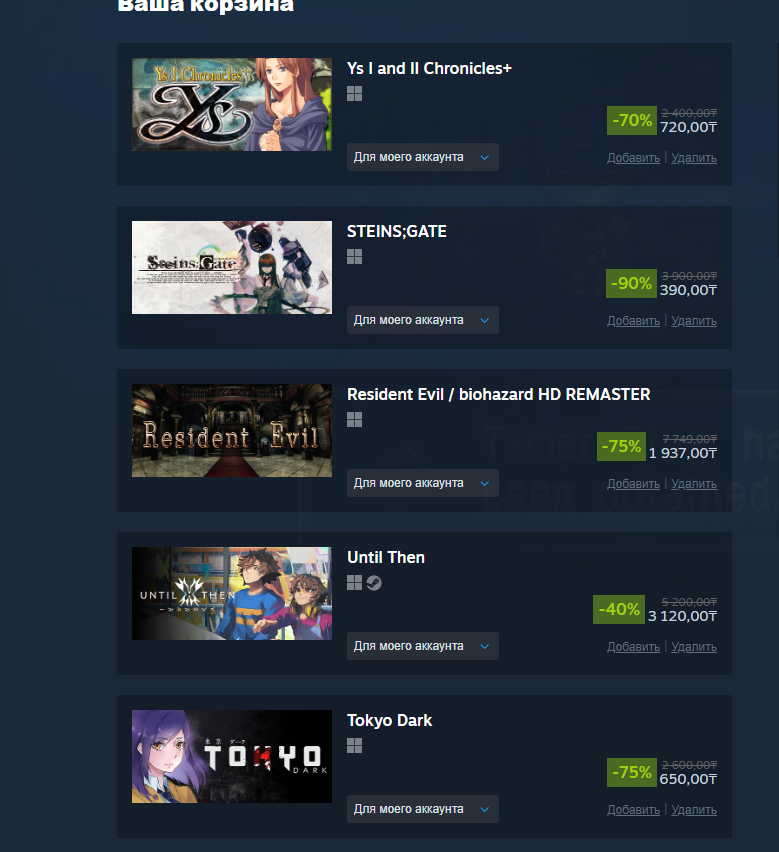Click the Windows icon under Until Then

tap(354, 583)
